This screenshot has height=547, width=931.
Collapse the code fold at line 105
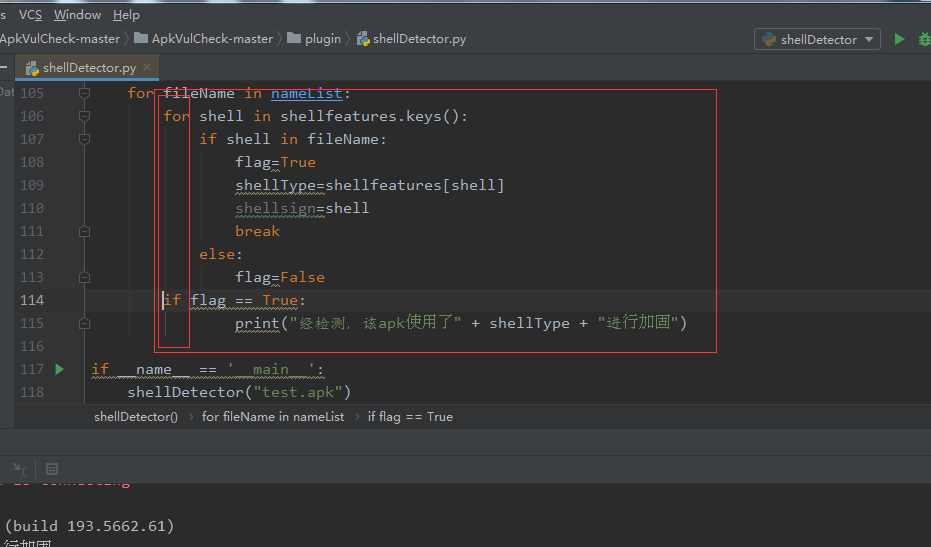coord(84,93)
